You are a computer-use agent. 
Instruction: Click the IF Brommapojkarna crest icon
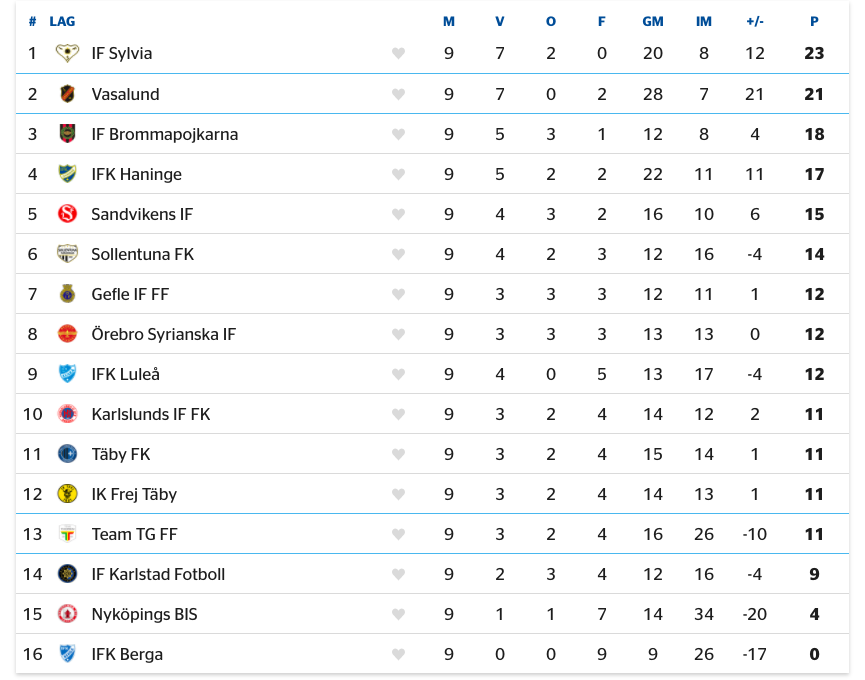click(67, 134)
